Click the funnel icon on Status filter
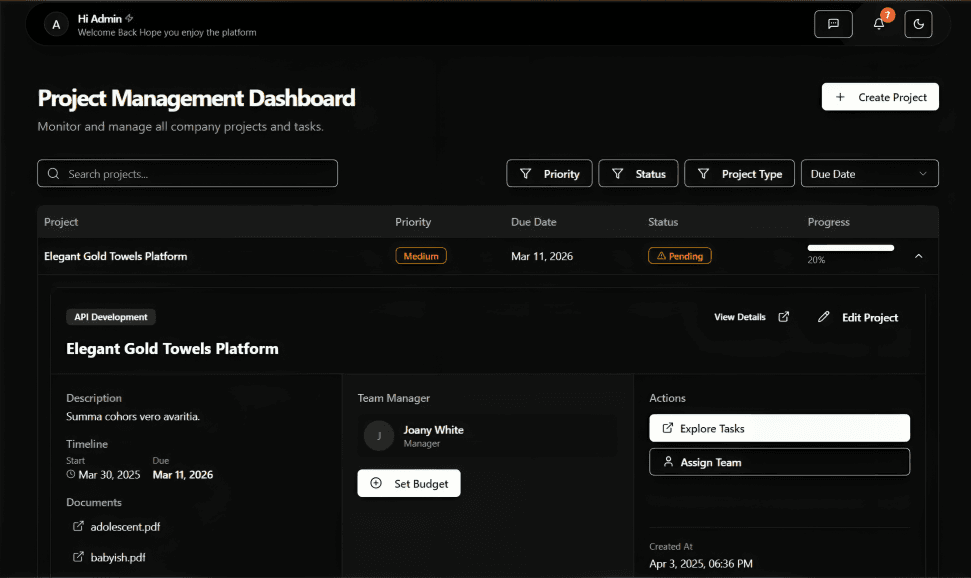This screenshot has width=971, height=578. click(617, 173)
